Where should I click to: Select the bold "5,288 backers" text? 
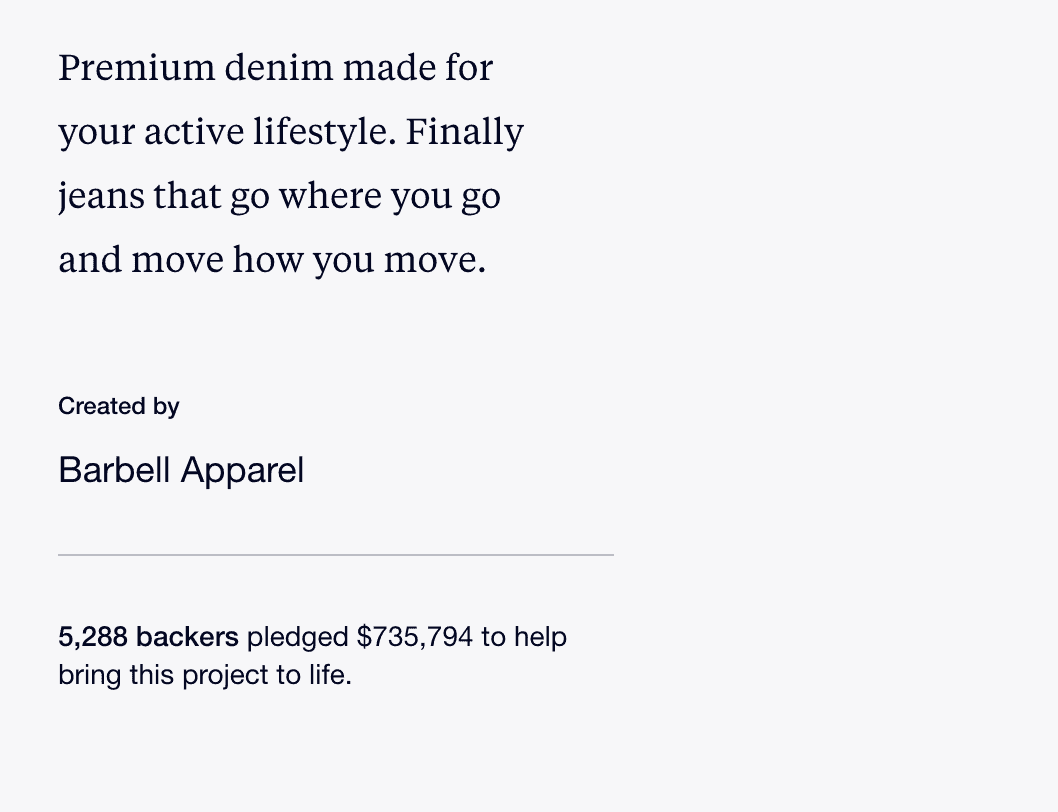coord(148,637)
